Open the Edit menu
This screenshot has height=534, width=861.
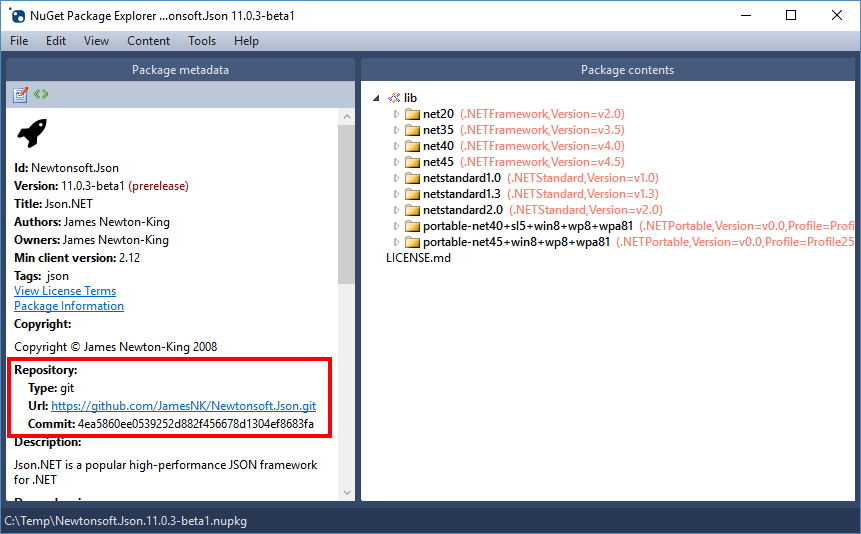[55, 41]
